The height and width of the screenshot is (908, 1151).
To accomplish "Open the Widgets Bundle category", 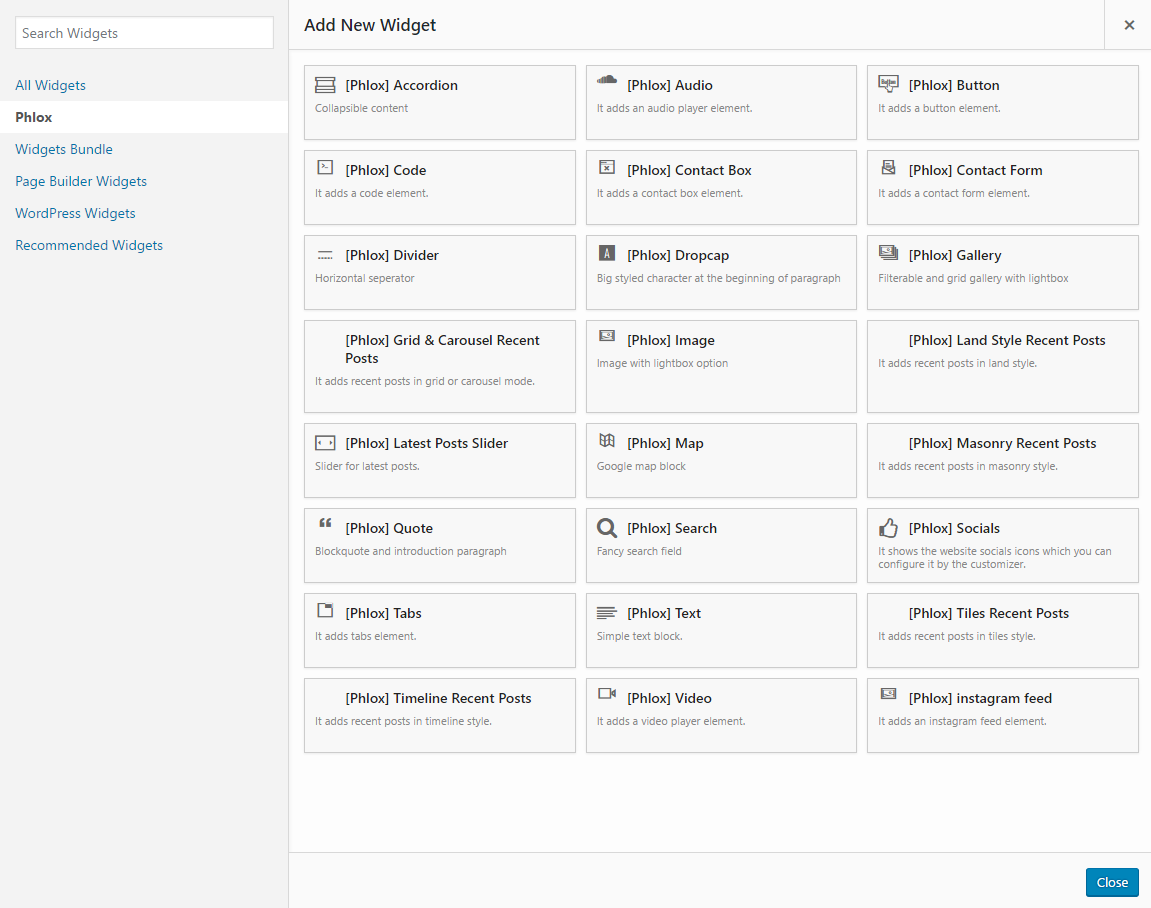I will (64, 149).
